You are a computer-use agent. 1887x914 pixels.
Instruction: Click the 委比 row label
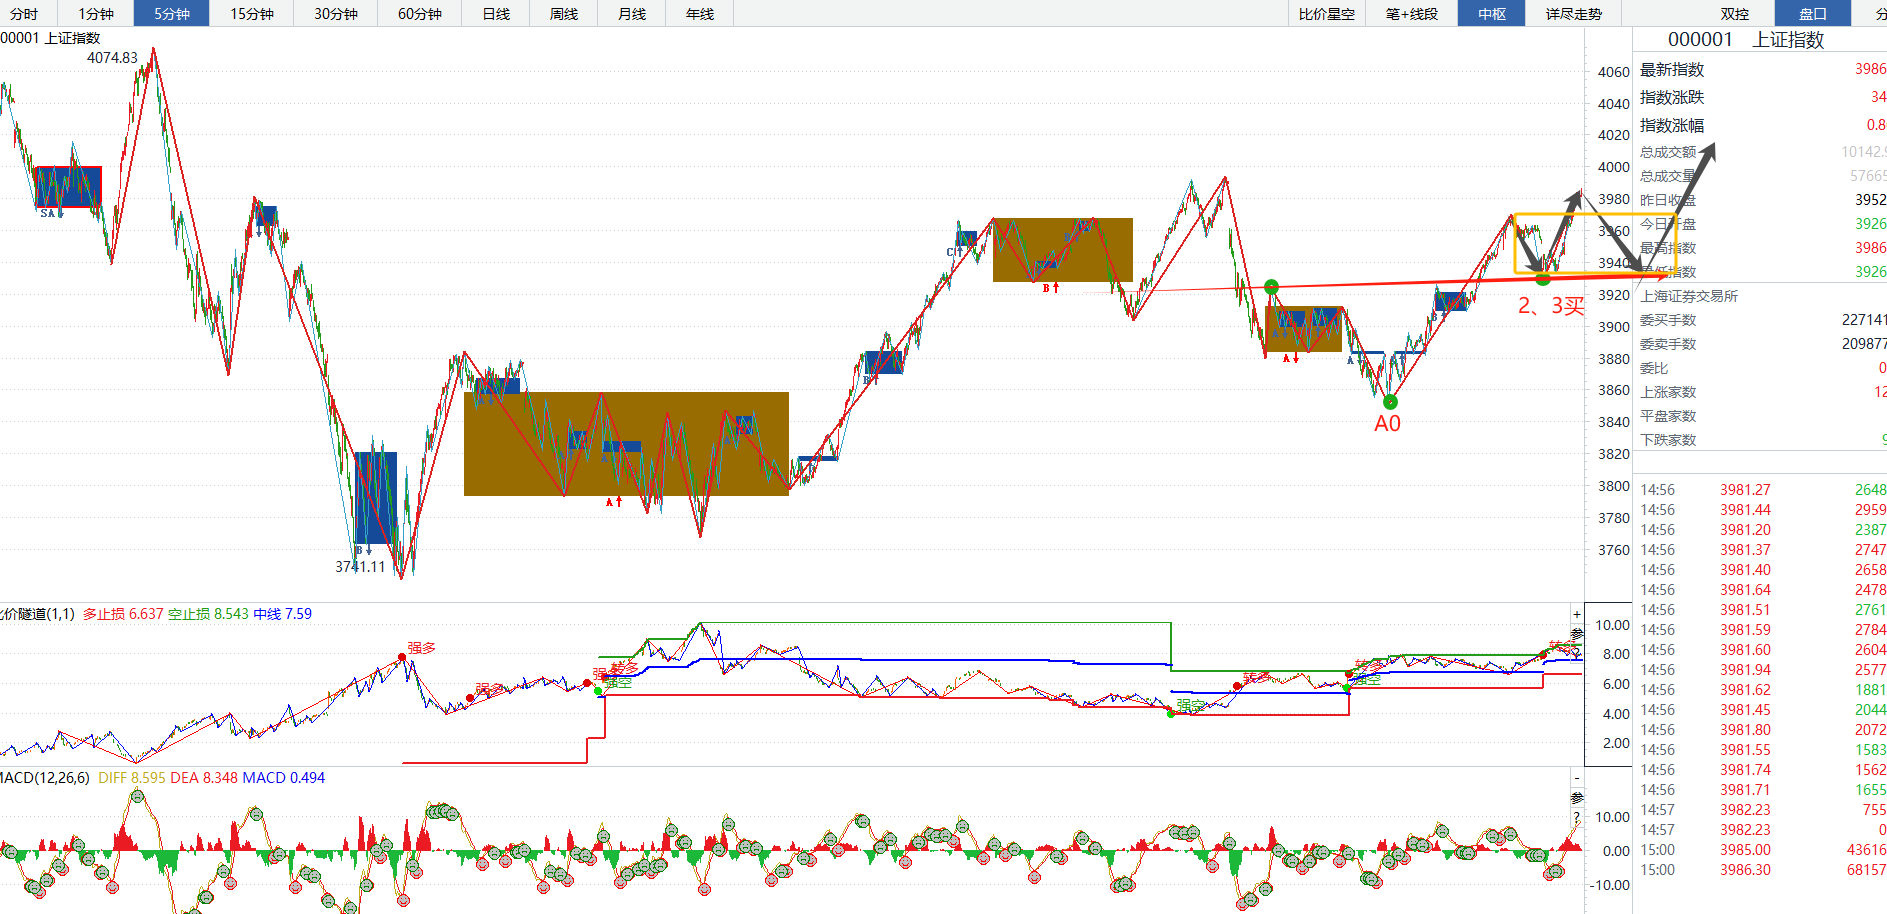click(x=1654, y=368)
